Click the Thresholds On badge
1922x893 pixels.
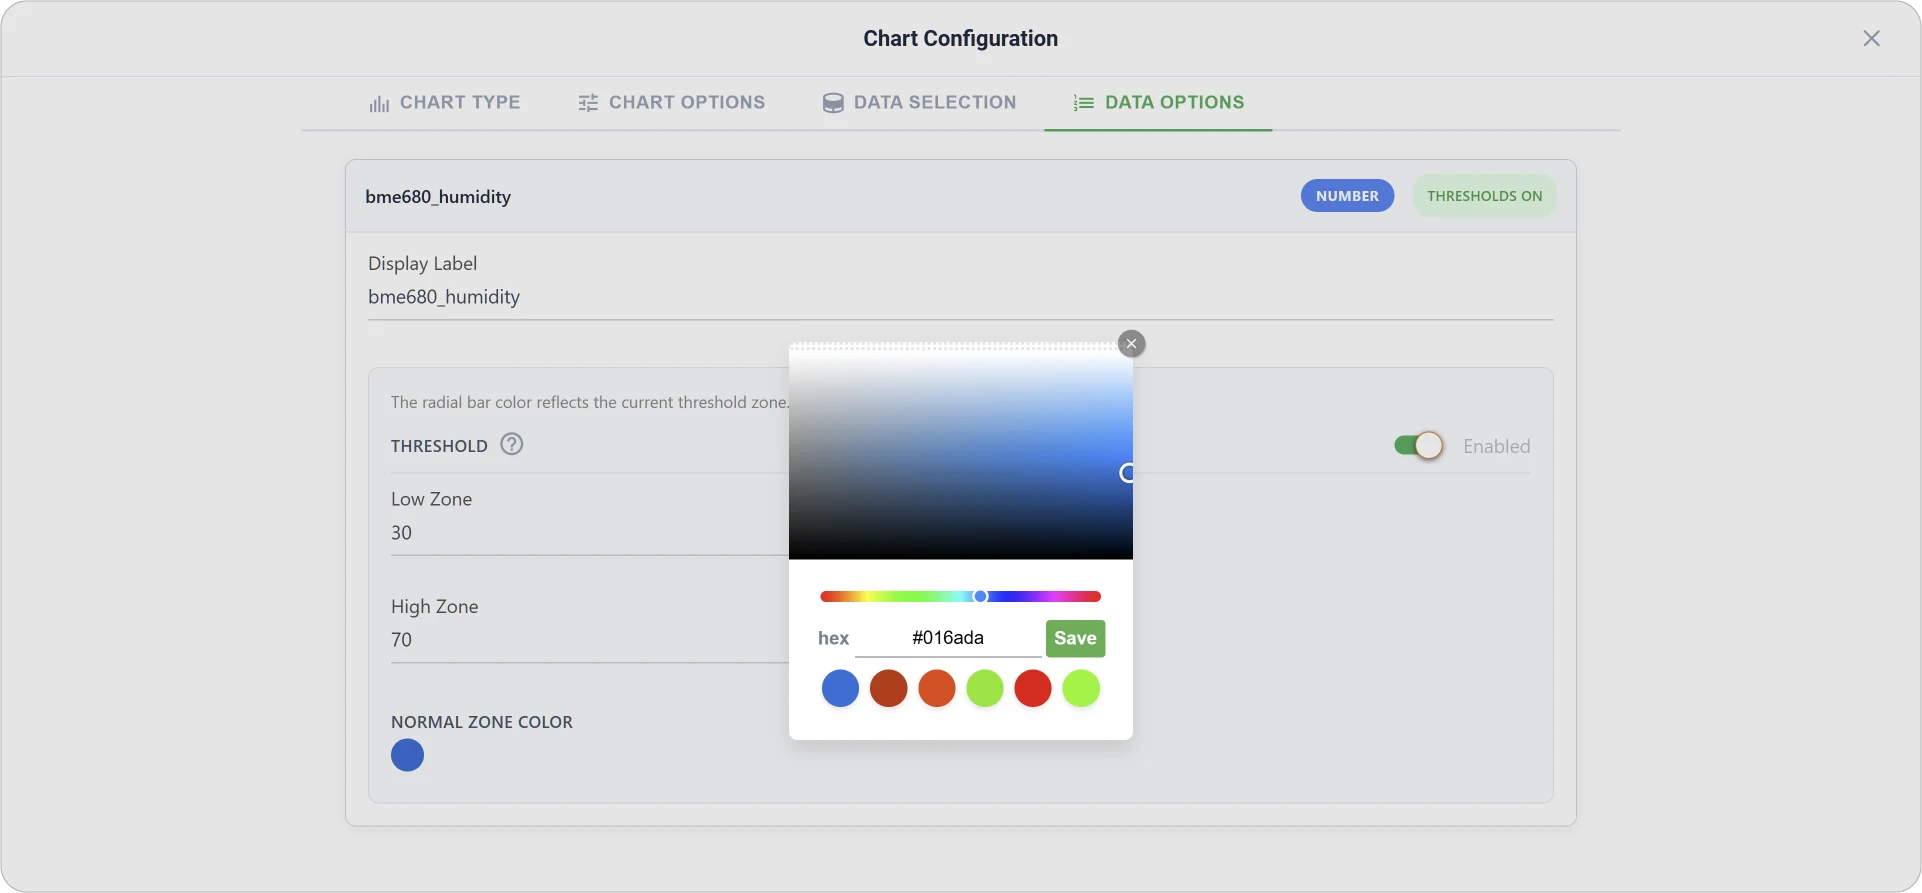click(1484, 196)
